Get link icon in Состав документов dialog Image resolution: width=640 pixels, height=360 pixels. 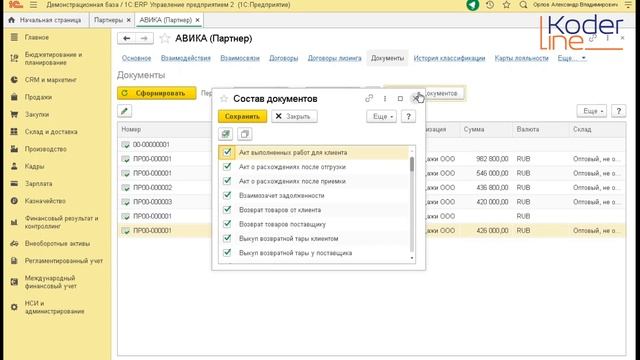pyautogui.click(x=369, y=98)
